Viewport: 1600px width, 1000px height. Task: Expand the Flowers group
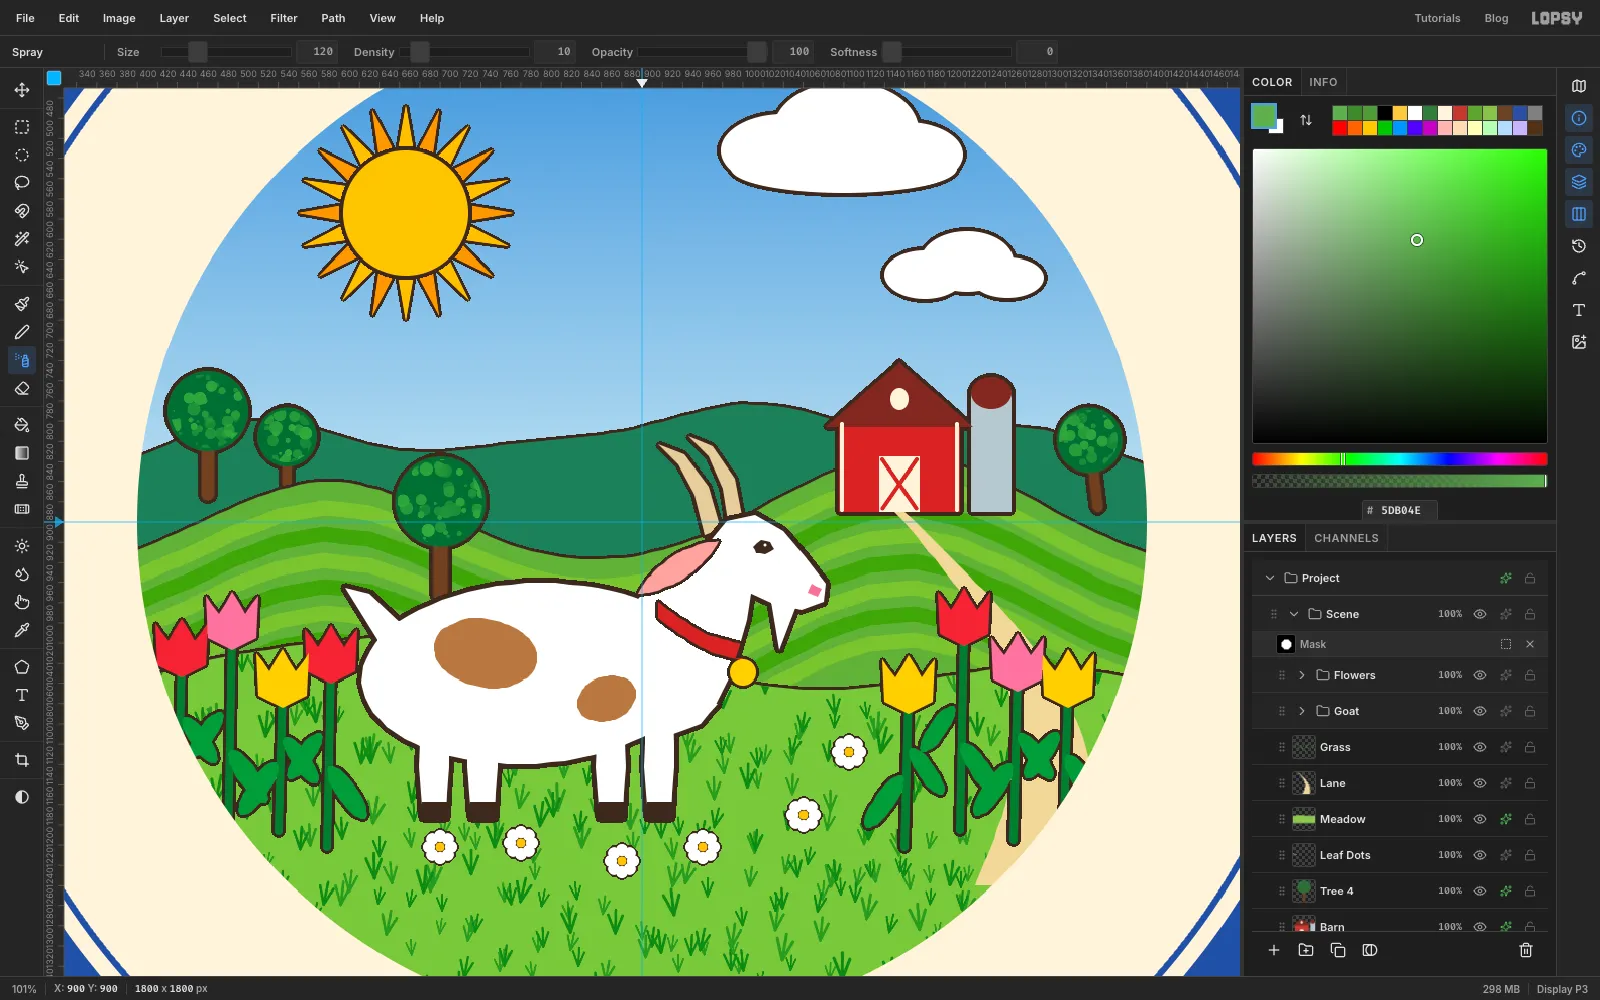pyautogui.click(x=1302, y=675)
